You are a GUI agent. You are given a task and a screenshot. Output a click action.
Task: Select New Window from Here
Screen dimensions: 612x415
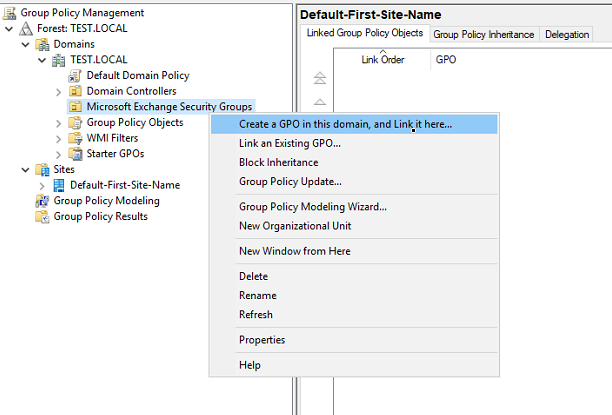pyautogui.click(x=354, y=251)
